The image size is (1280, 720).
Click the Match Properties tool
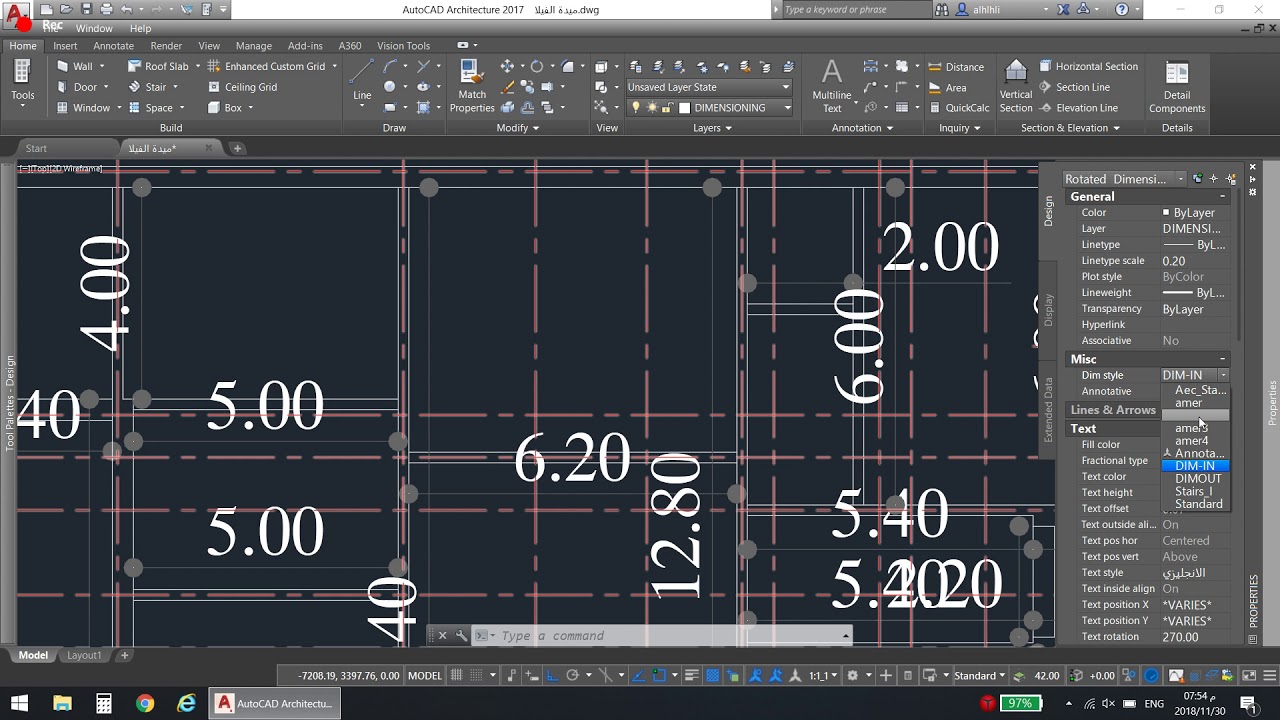coord(472,86)
